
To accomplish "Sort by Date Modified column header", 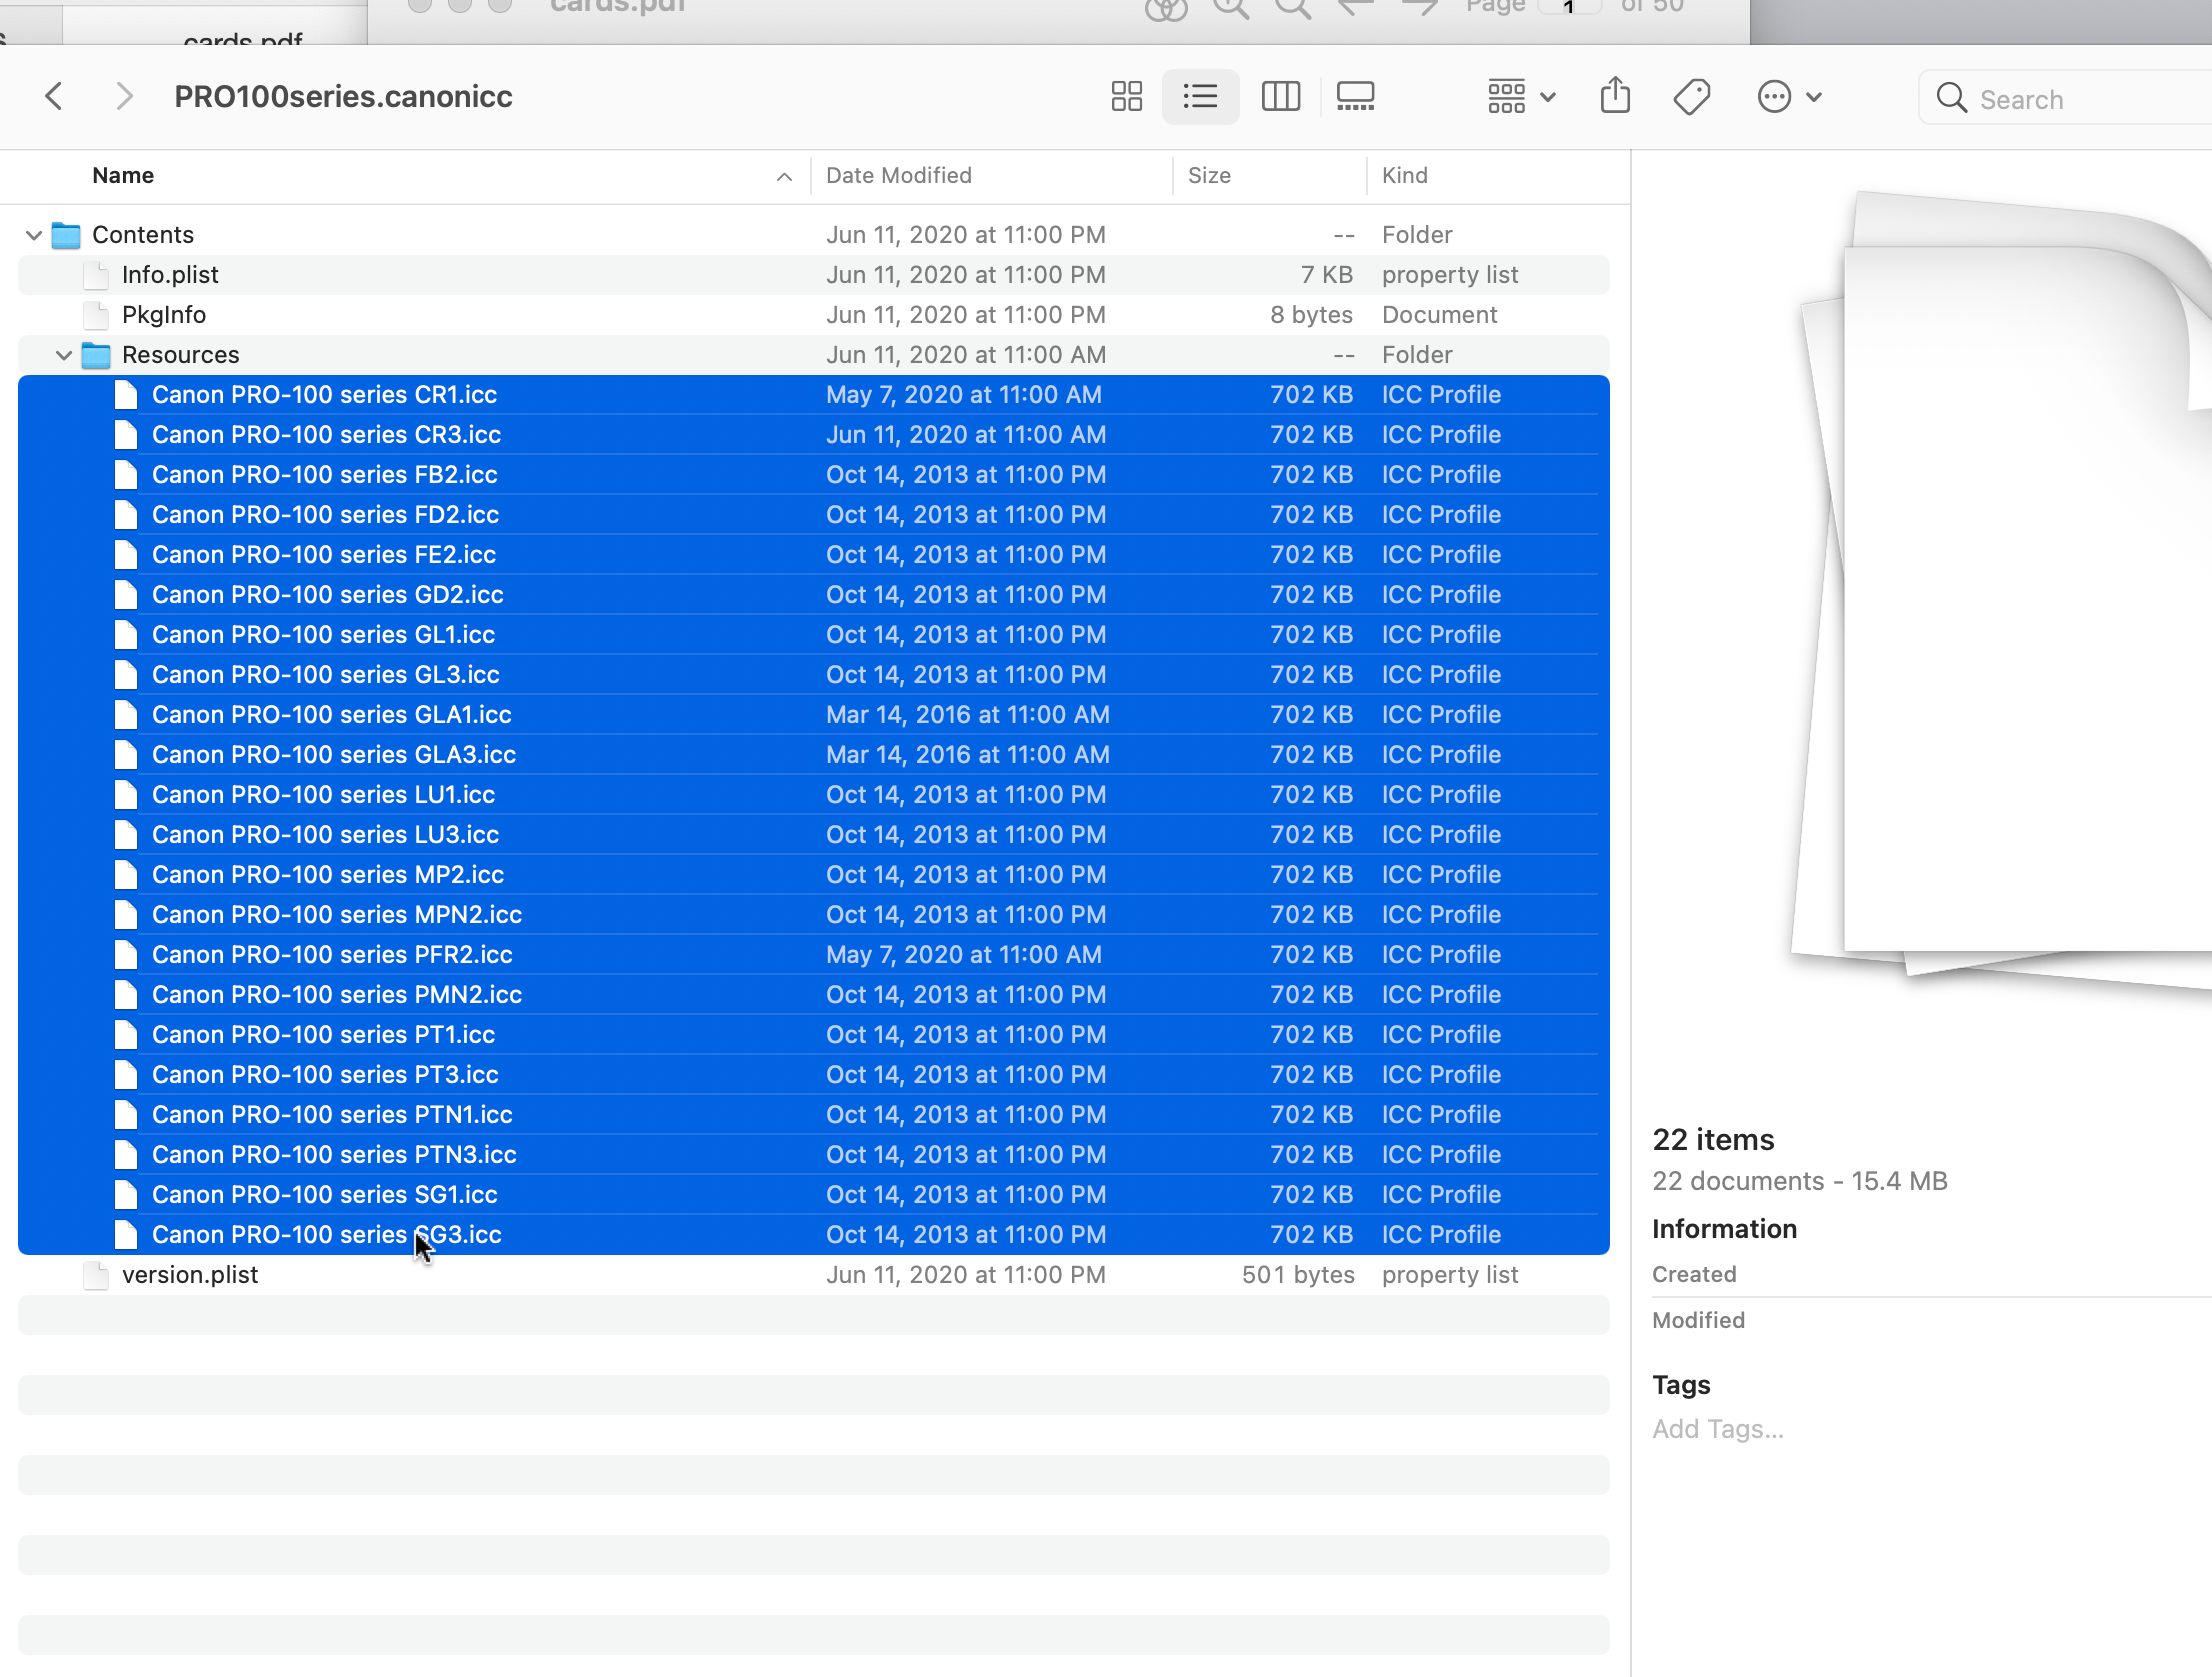I will coord(898,176).
